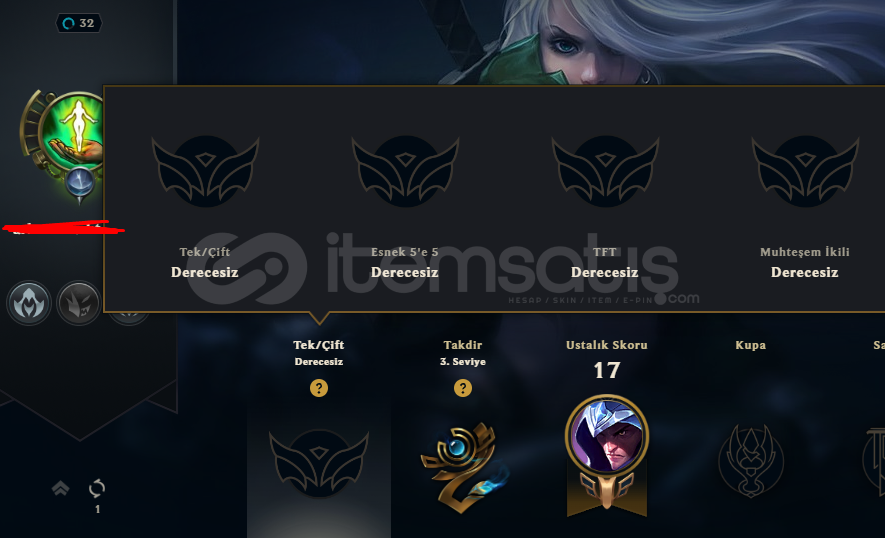
Task: Click the double chevron up icon
Action: click(60, 488)
